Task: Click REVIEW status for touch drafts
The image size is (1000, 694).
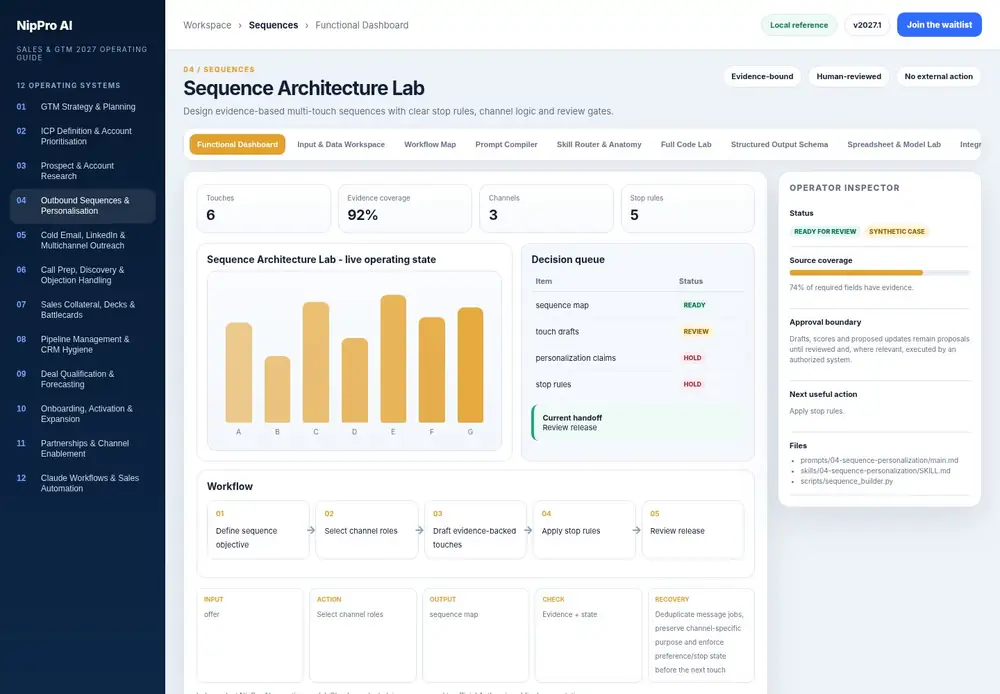Action: [x=696, y=332]
